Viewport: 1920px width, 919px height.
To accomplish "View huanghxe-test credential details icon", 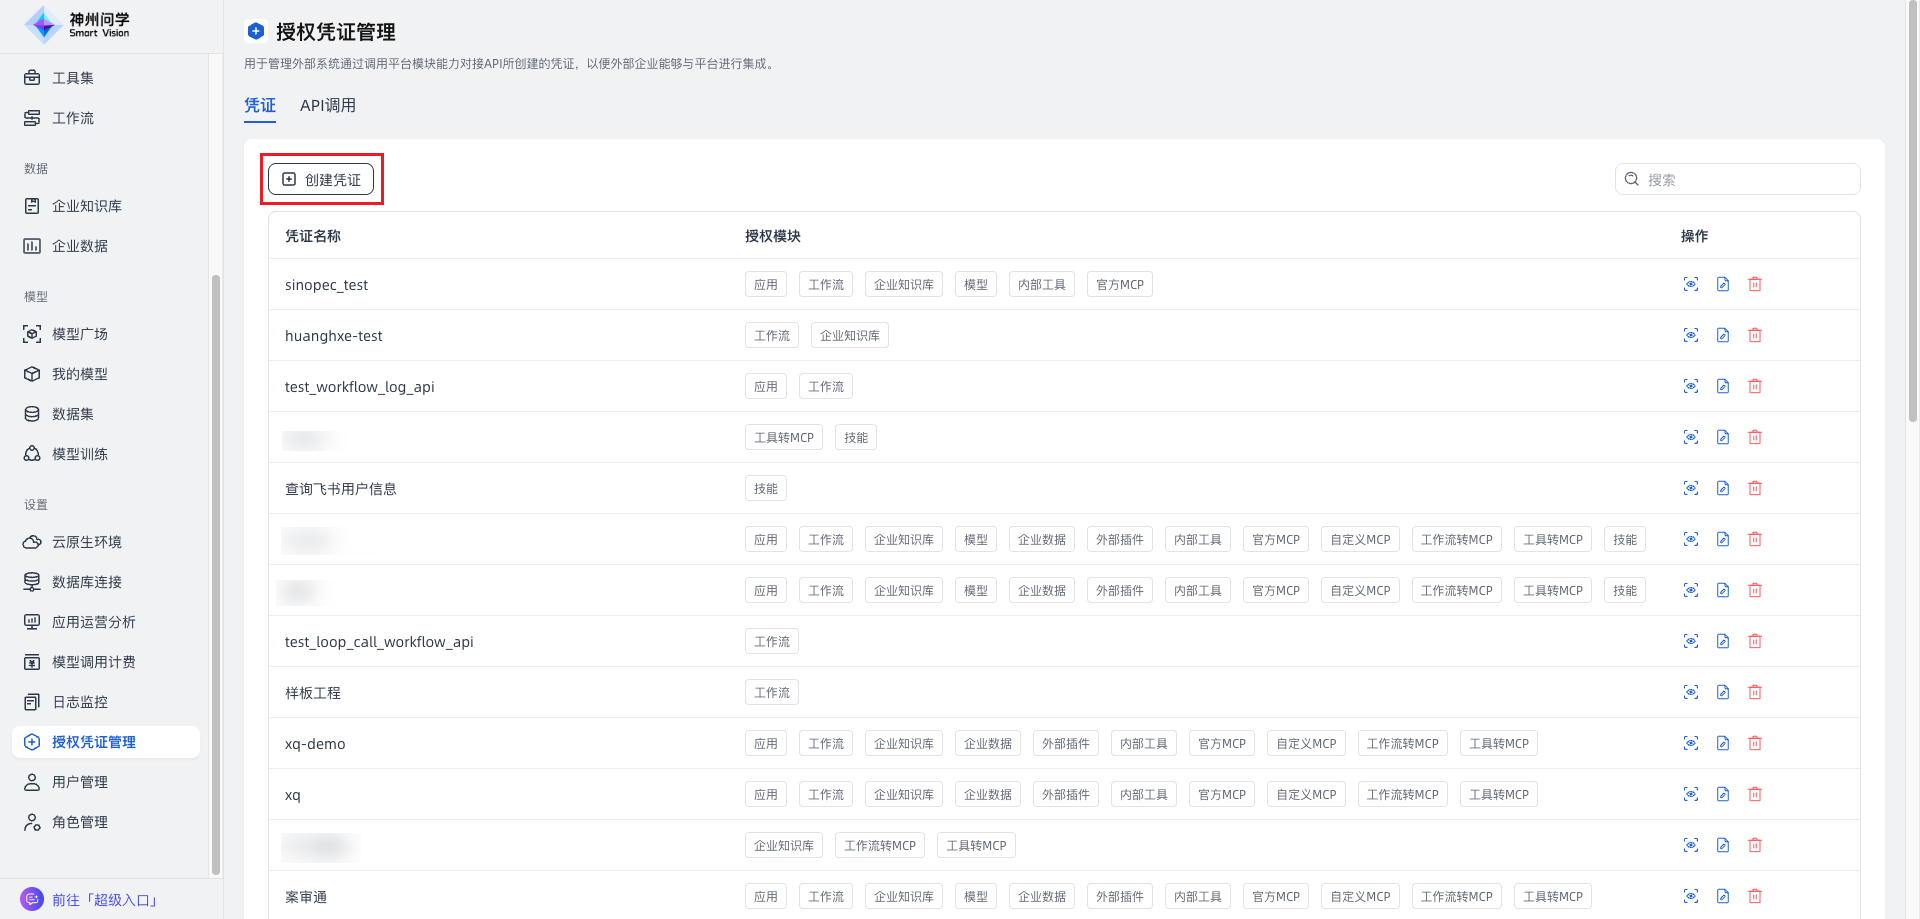I will click(x=1691, y=335).
